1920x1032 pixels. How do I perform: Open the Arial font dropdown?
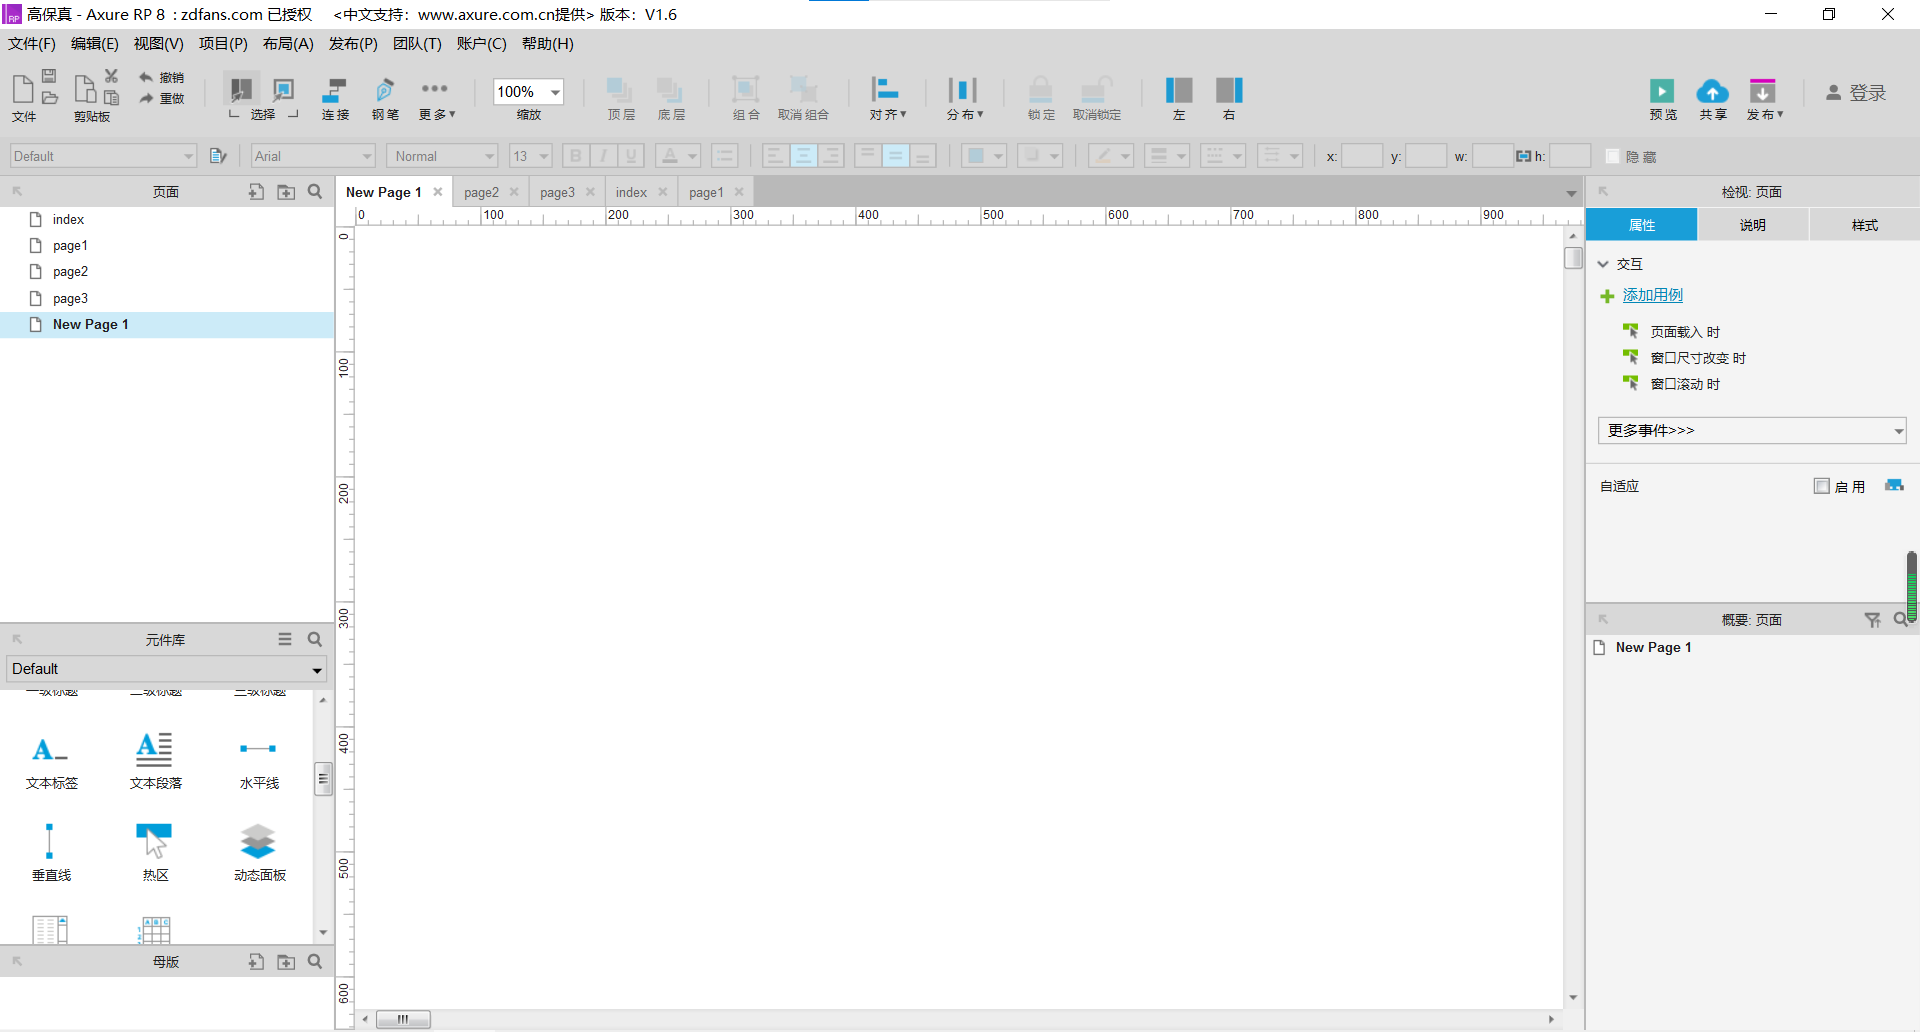(313, 156)
